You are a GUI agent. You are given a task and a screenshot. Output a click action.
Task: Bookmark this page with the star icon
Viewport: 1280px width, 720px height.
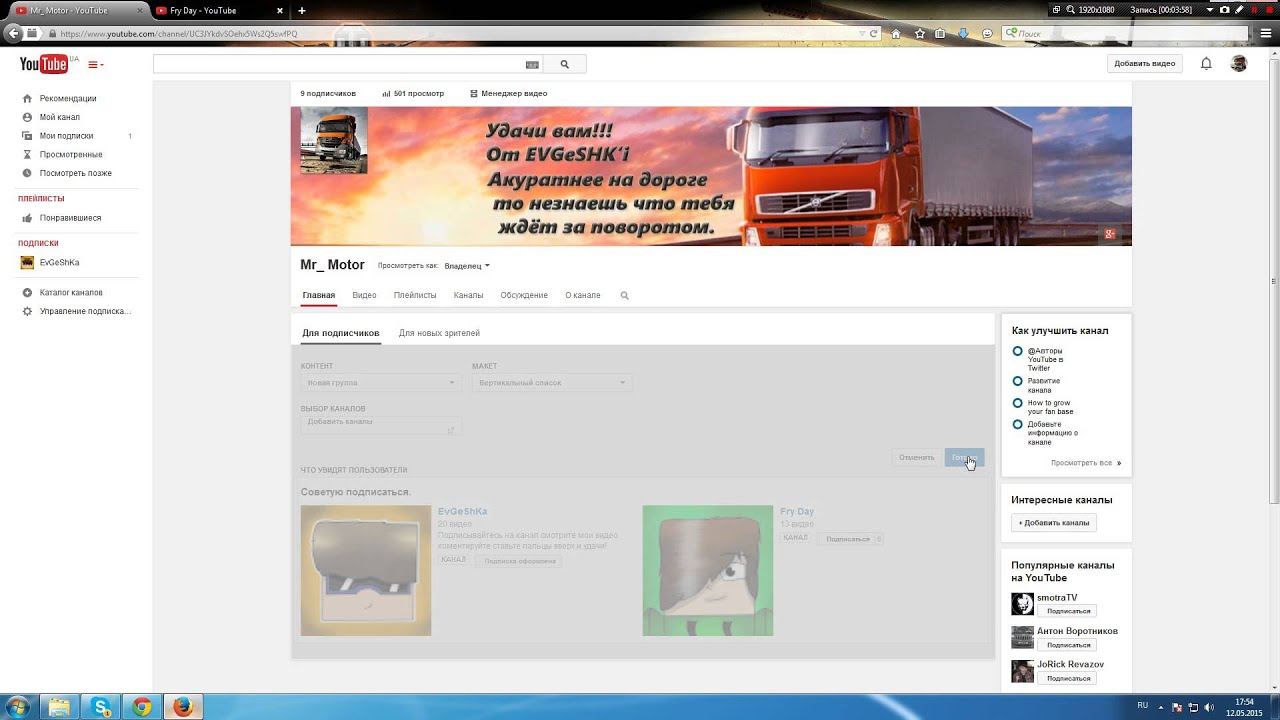point(919,33)
